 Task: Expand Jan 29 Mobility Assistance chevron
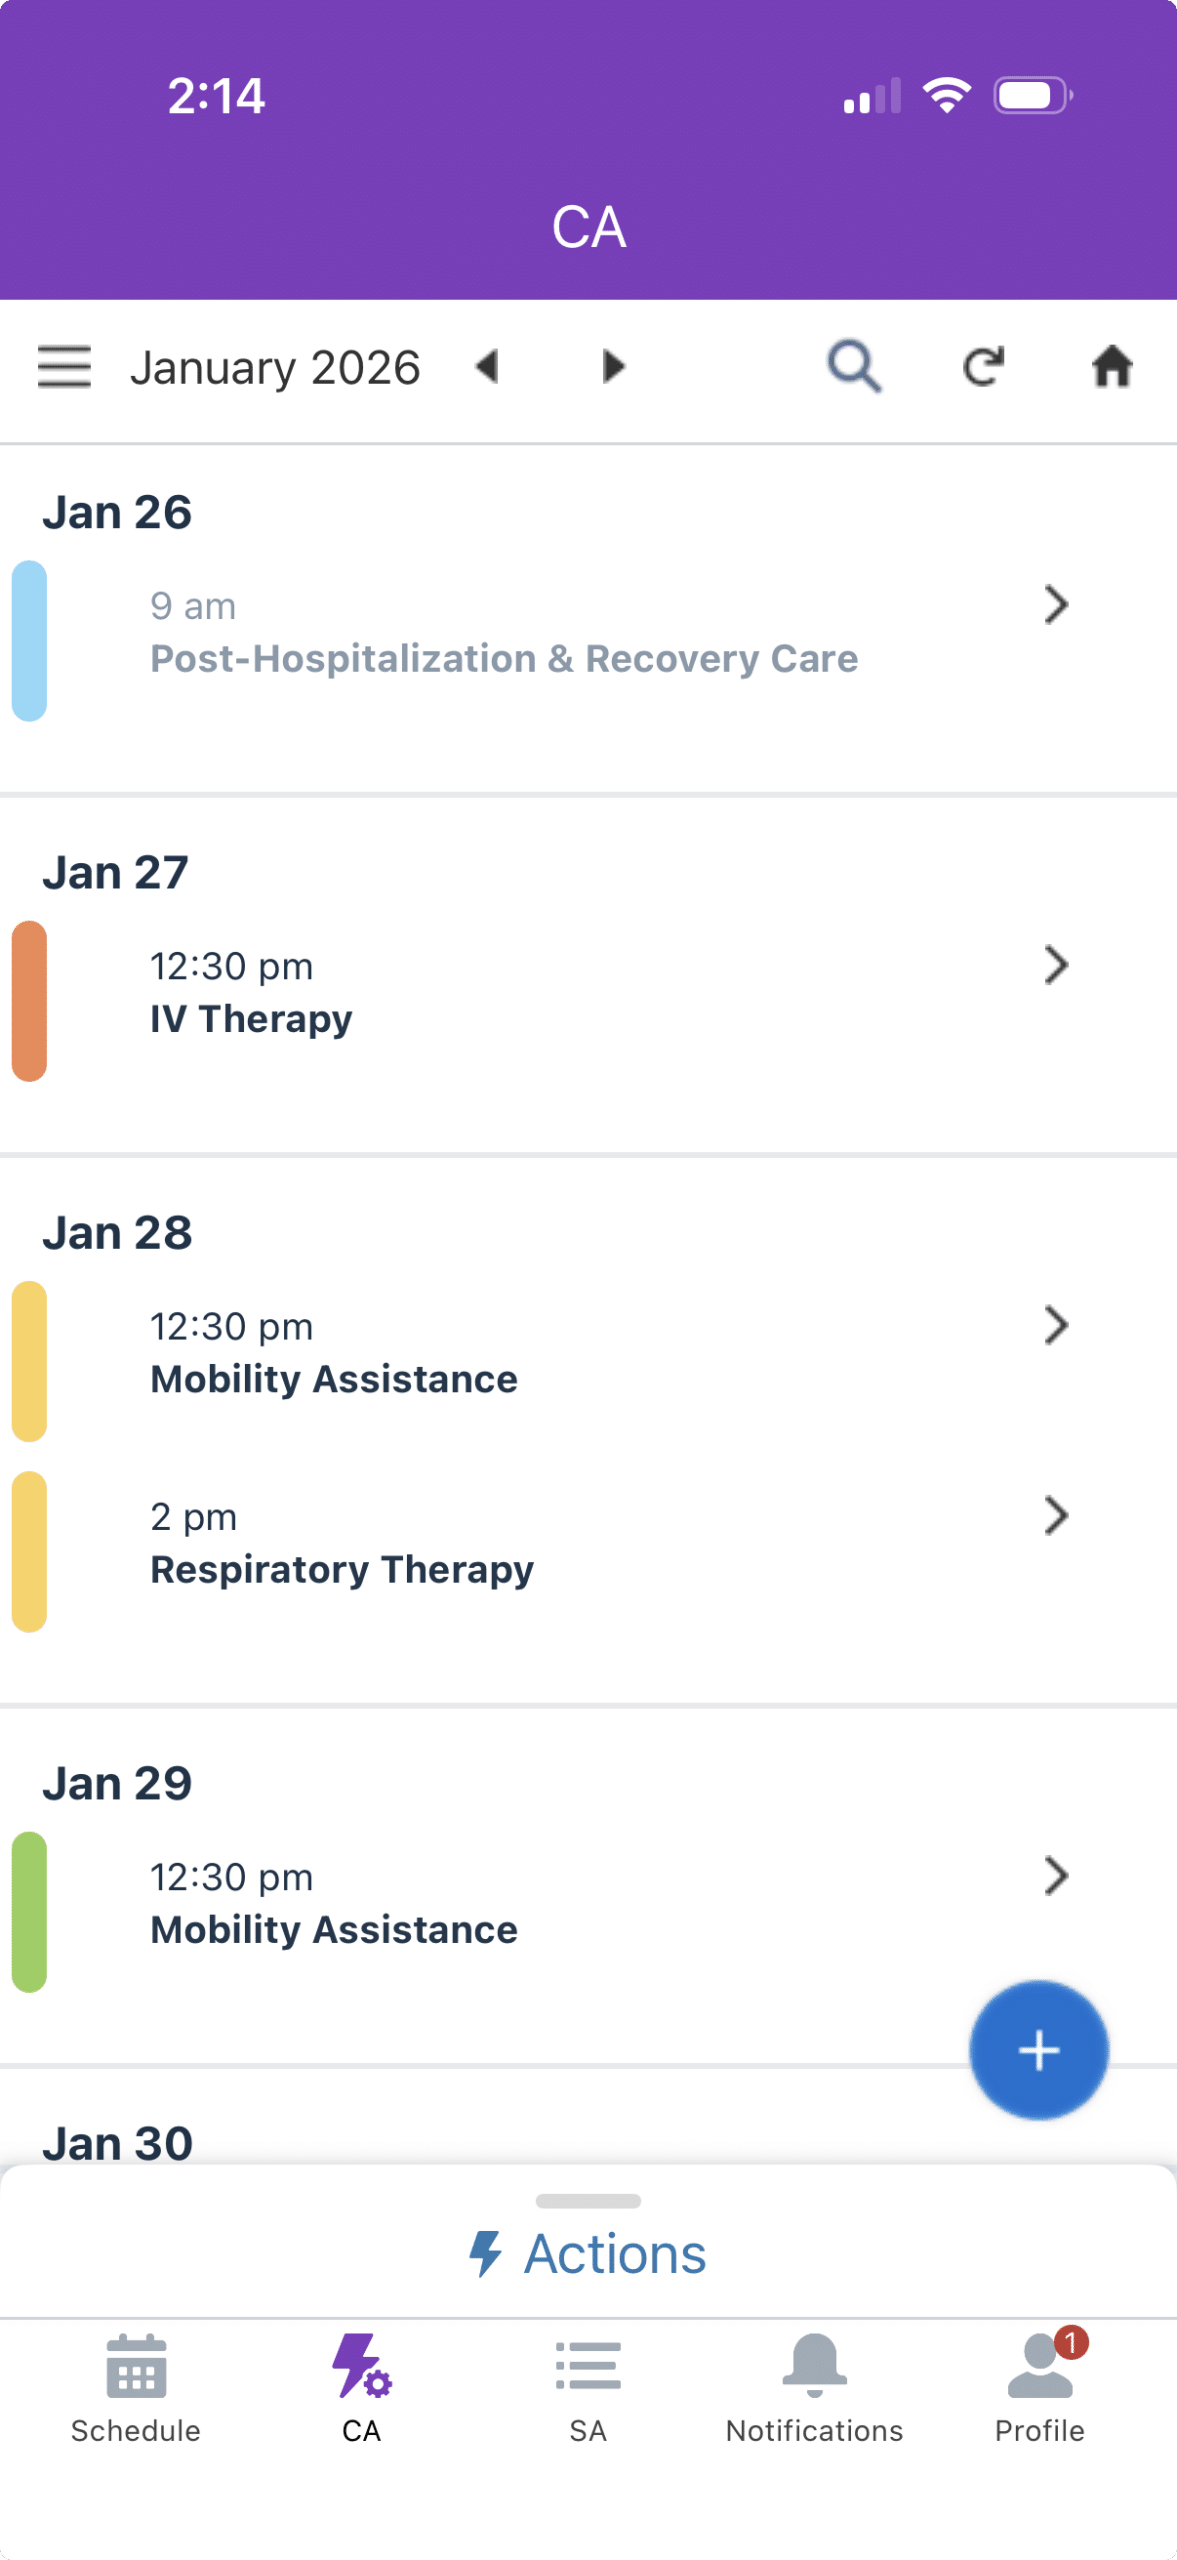tap(1056, 1876)
